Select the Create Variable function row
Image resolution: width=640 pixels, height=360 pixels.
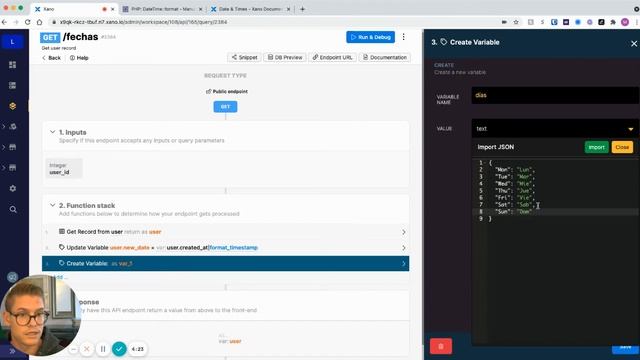225,264
